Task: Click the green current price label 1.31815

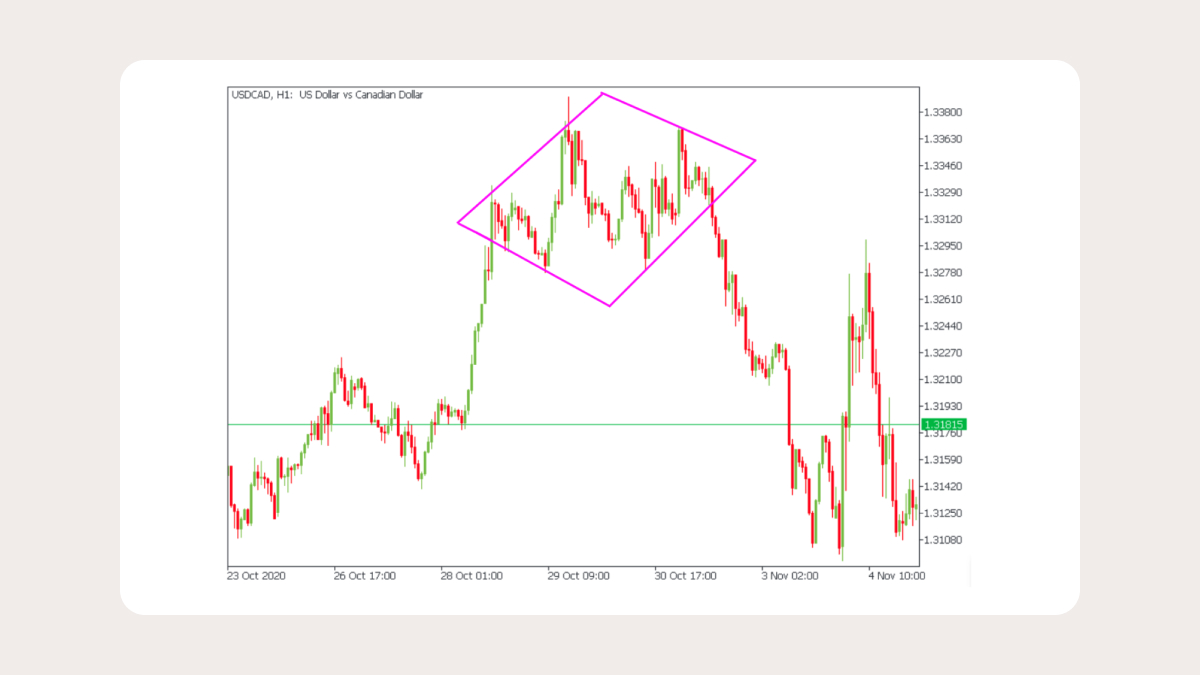Action: 945,424
